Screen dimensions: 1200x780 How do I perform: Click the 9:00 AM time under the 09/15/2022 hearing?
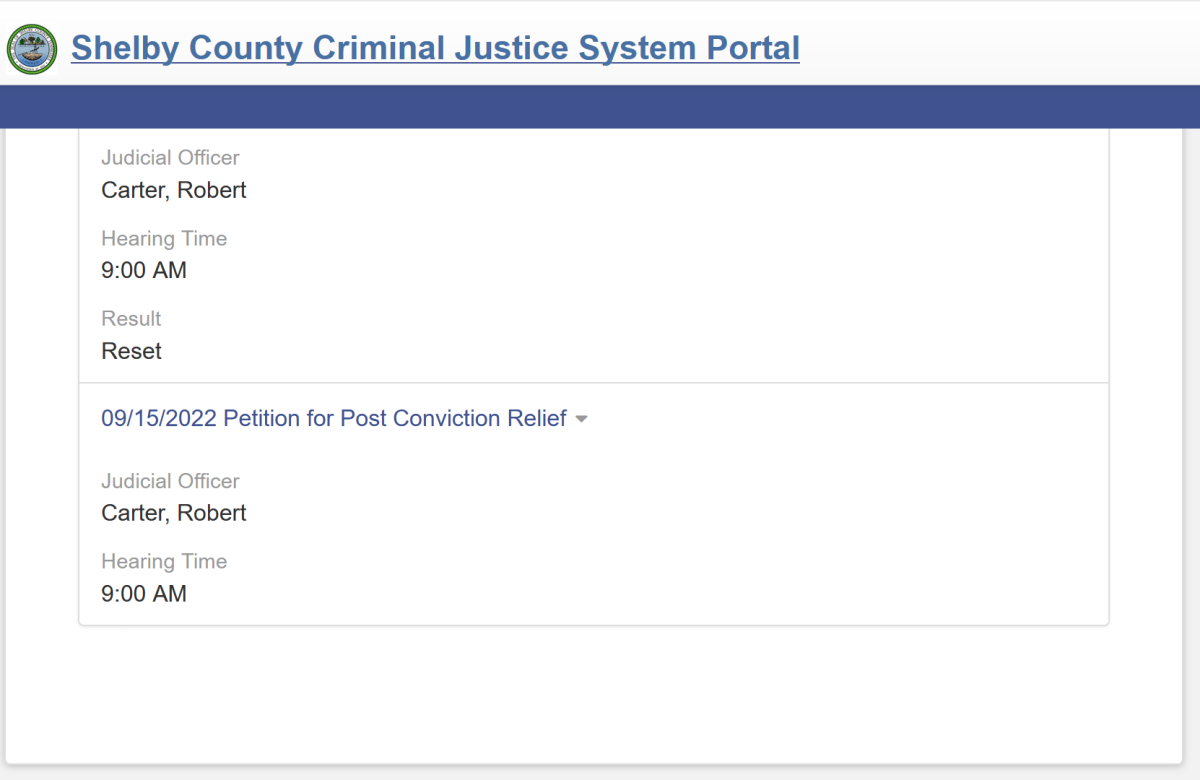click(144, 594)
